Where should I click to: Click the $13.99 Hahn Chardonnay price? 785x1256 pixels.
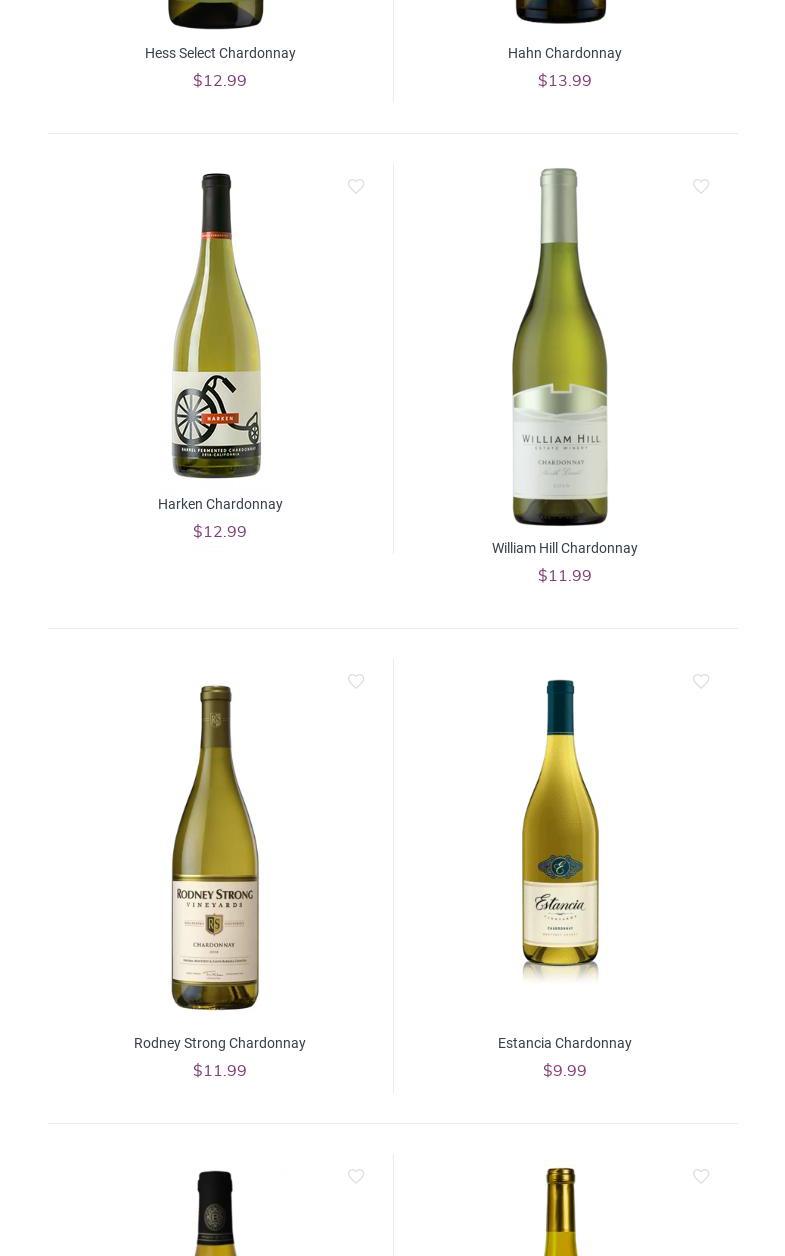point(565,80)
